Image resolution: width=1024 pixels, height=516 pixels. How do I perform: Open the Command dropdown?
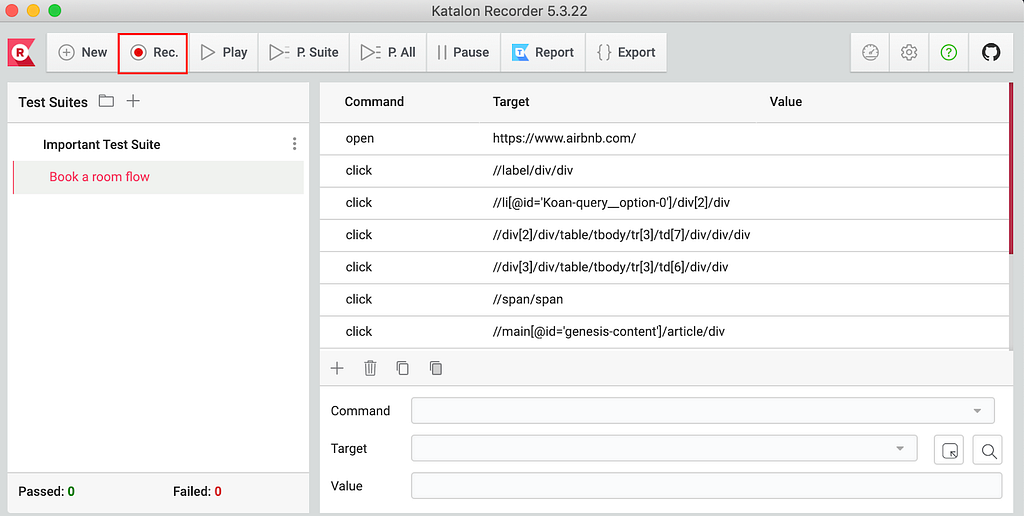point(703,411)
